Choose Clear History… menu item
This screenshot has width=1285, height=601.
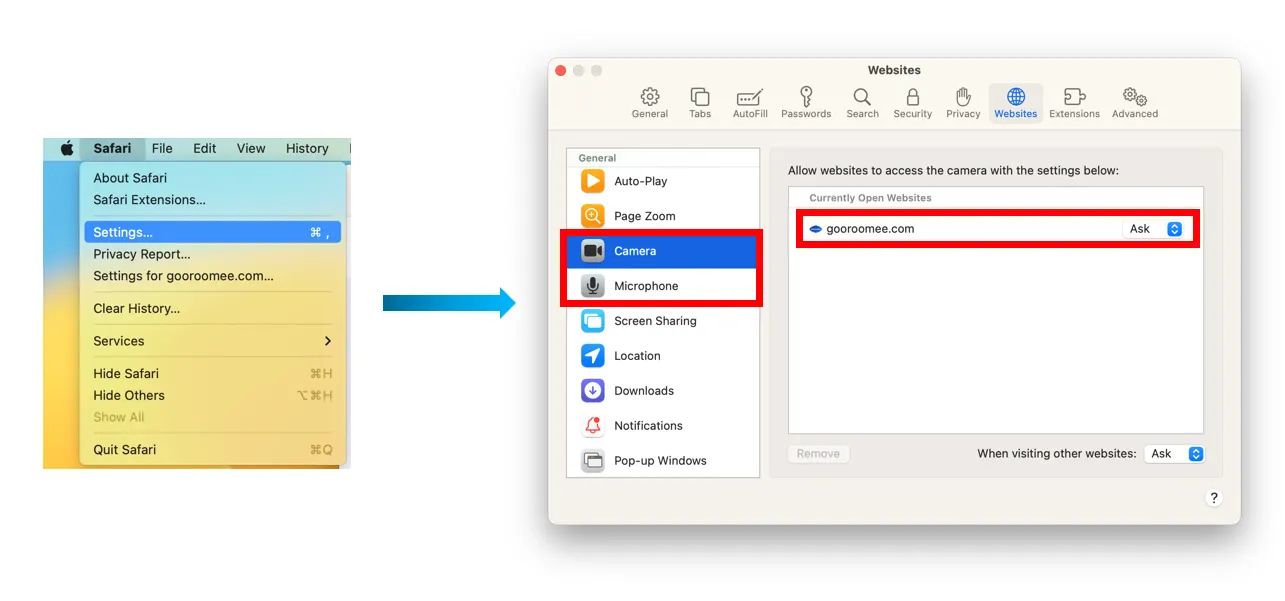click(x=213, y=308)
